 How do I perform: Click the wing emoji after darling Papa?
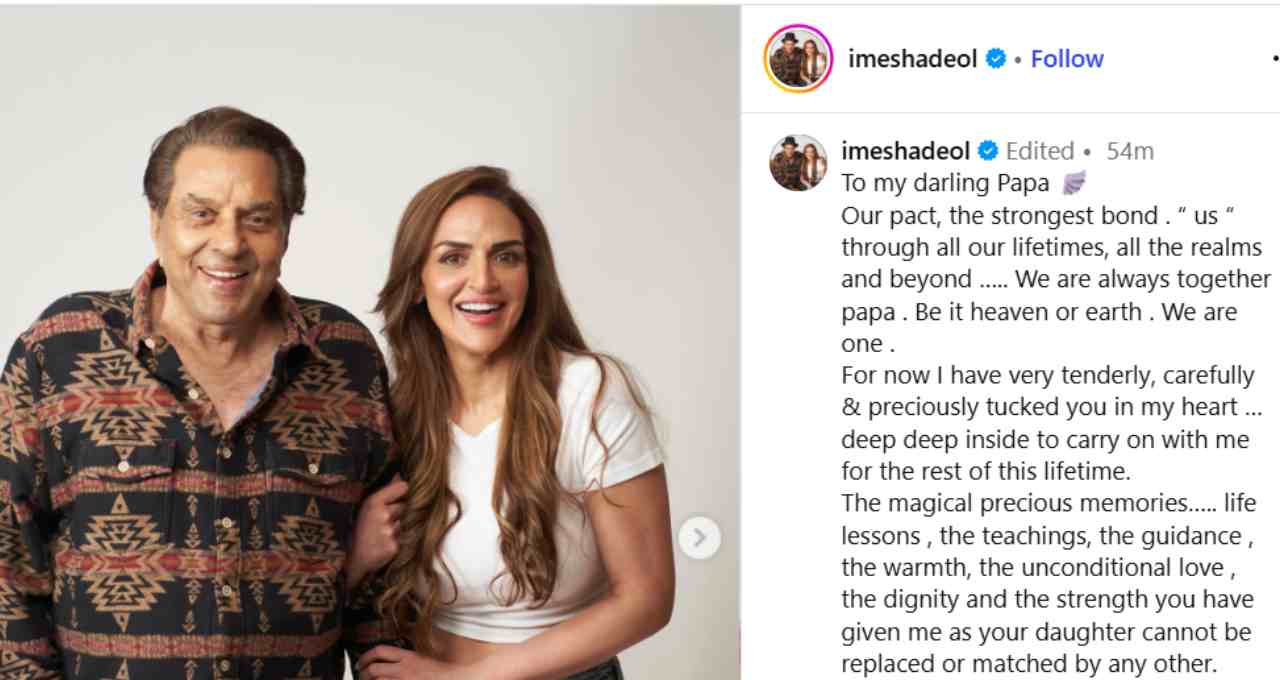[1073, 183]
